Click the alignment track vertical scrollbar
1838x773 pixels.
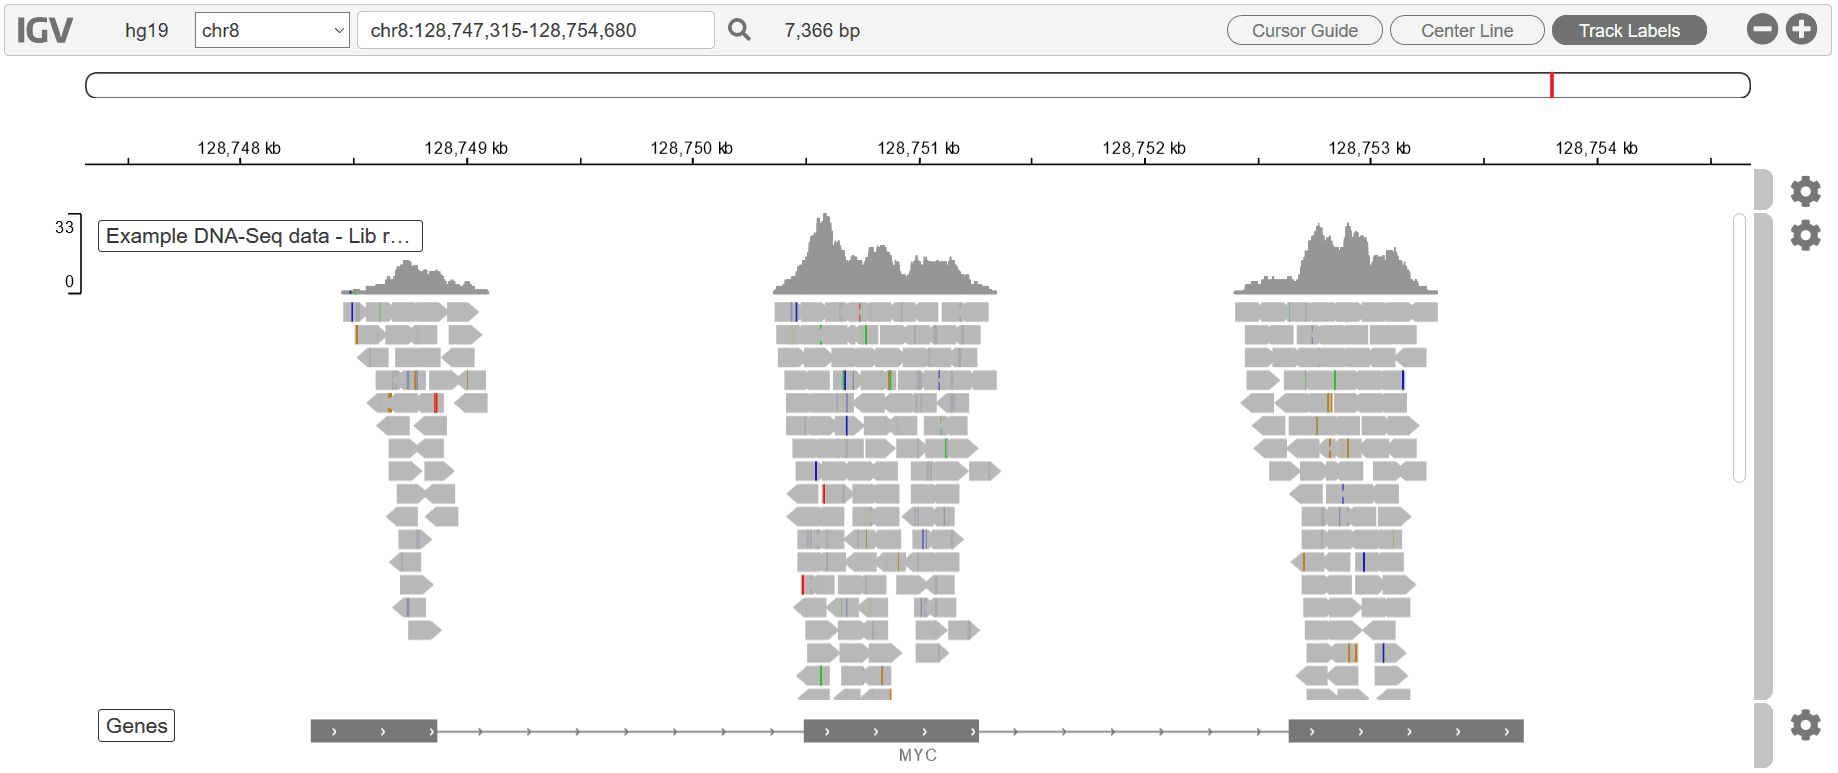pos(1739,348)
